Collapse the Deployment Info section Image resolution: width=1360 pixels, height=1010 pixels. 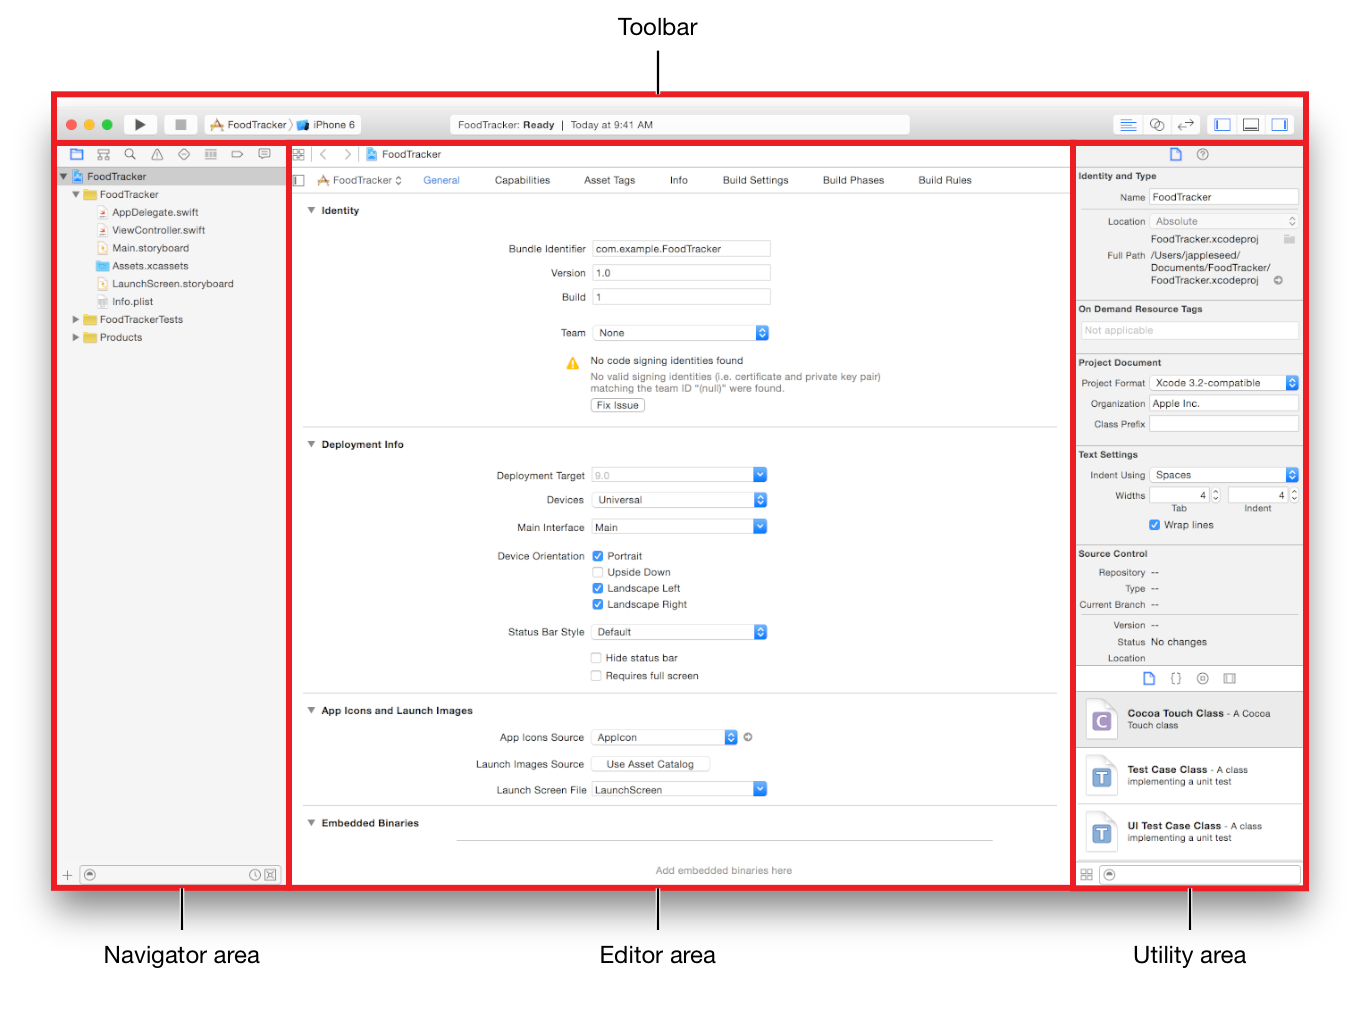click(x=311, y=444)
